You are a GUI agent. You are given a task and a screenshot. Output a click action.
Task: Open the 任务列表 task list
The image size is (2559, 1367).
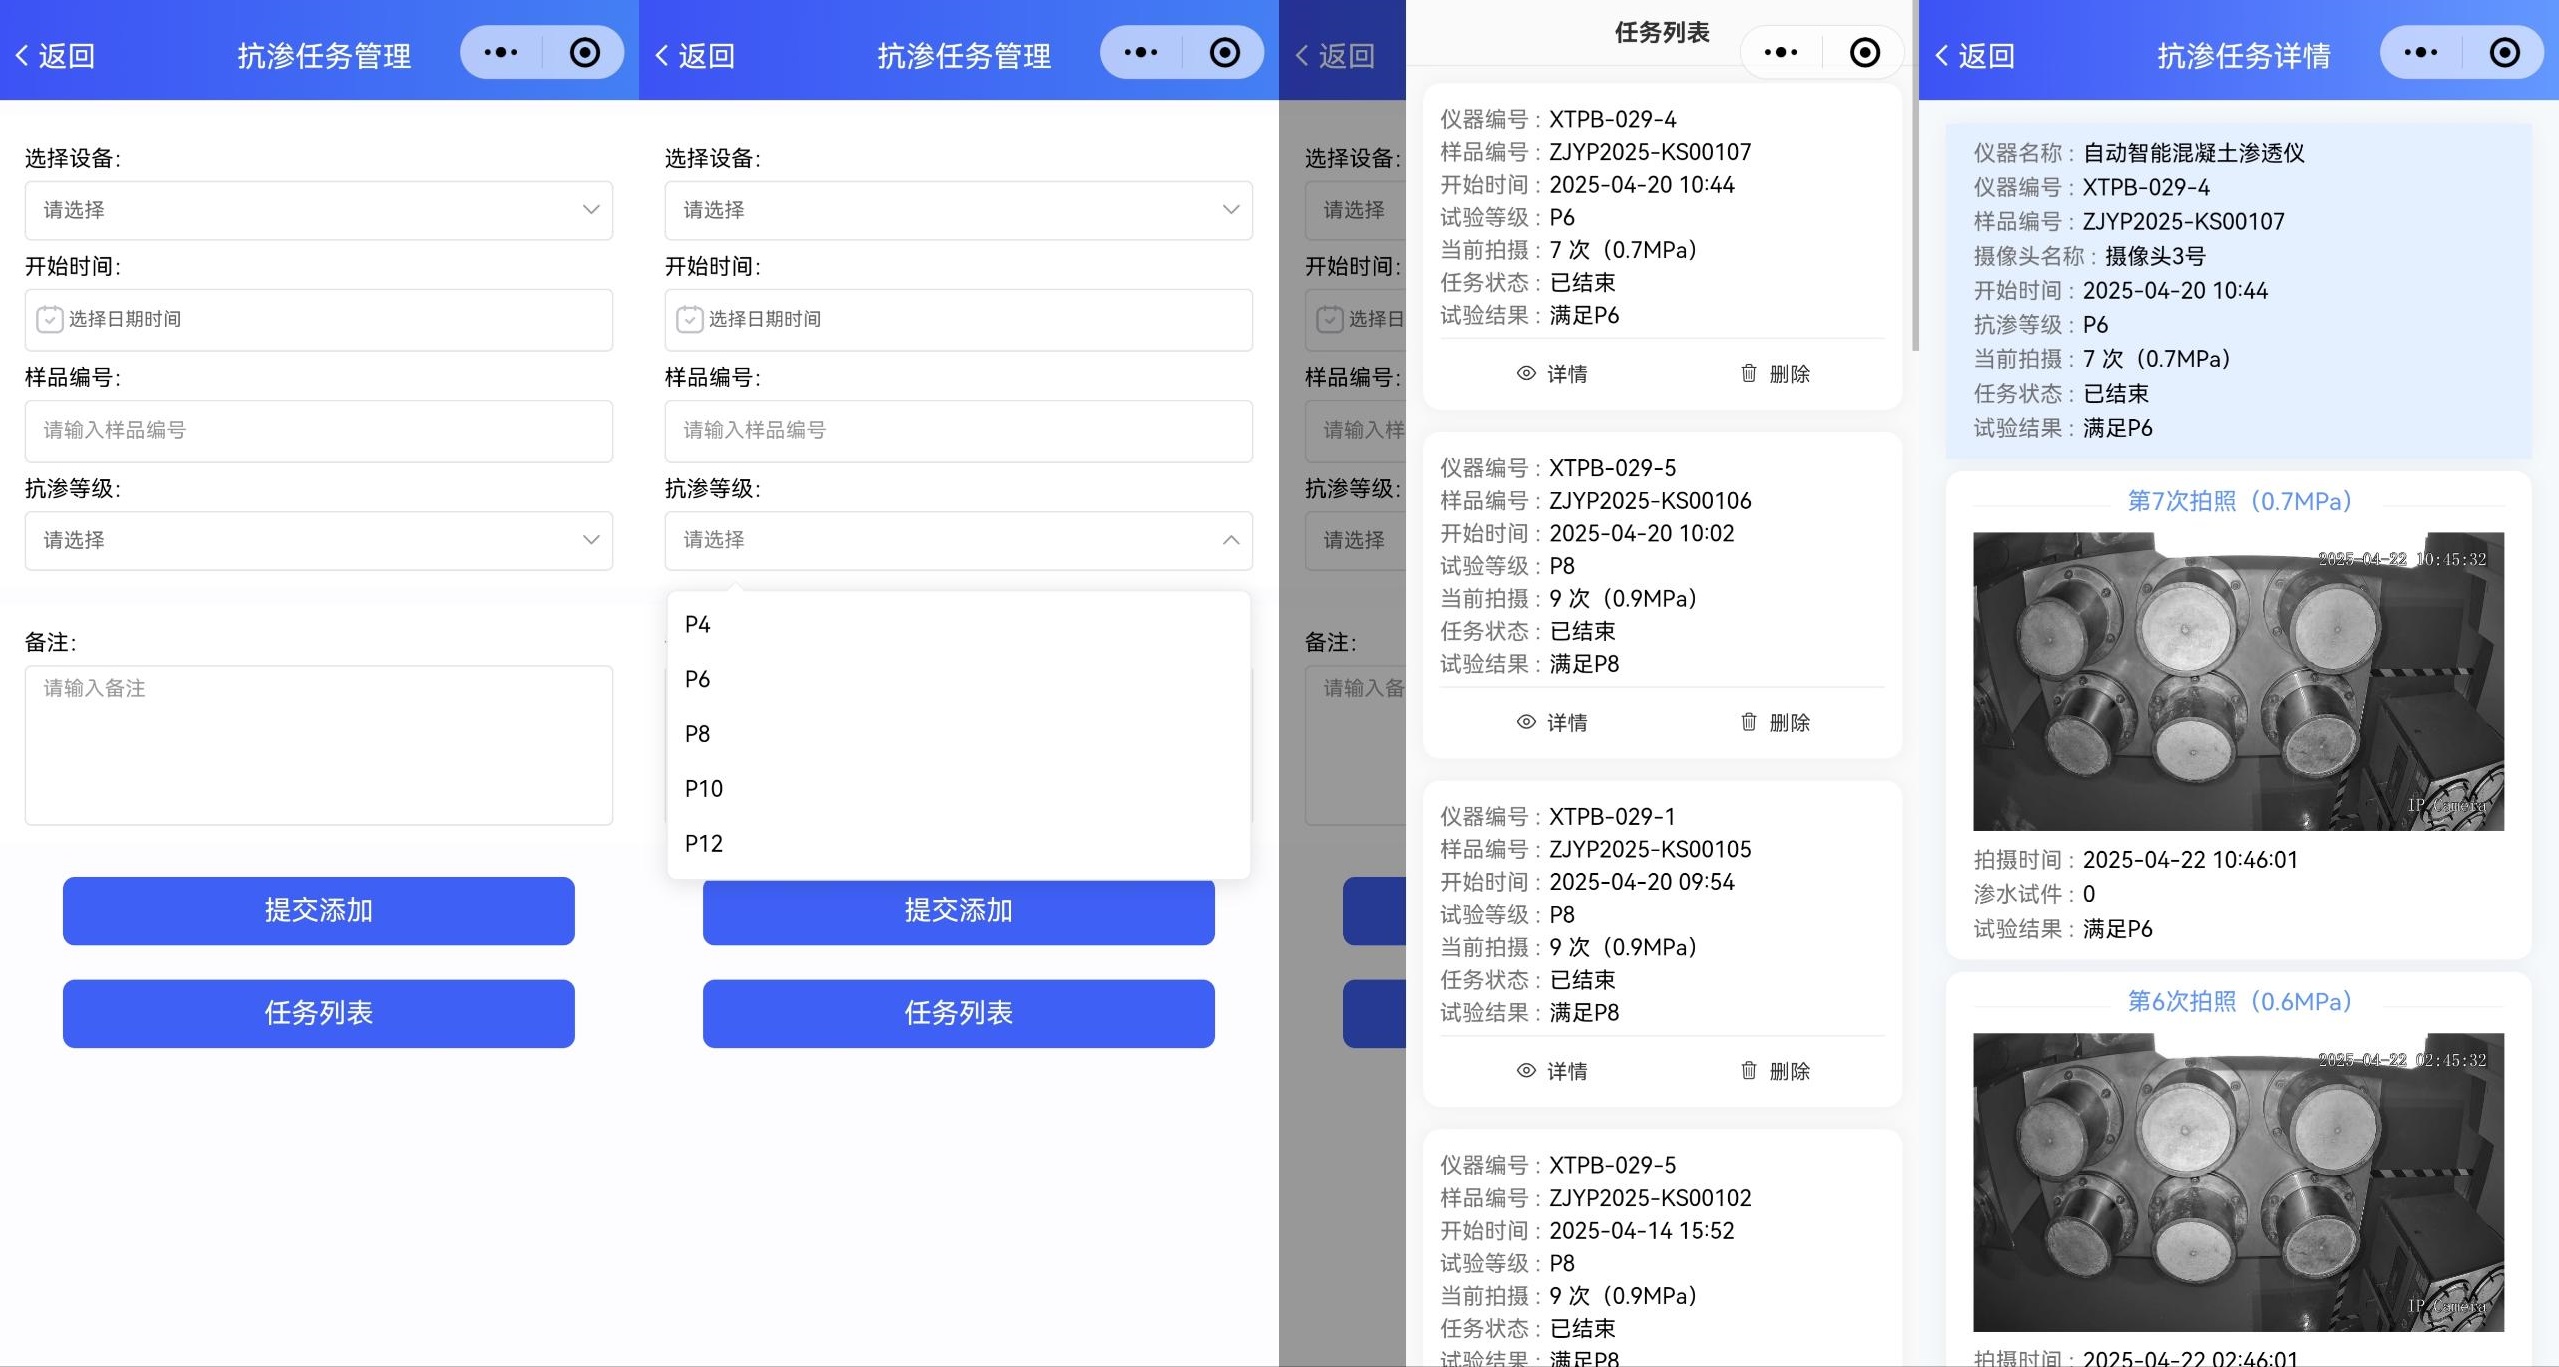click(318, 1013)
